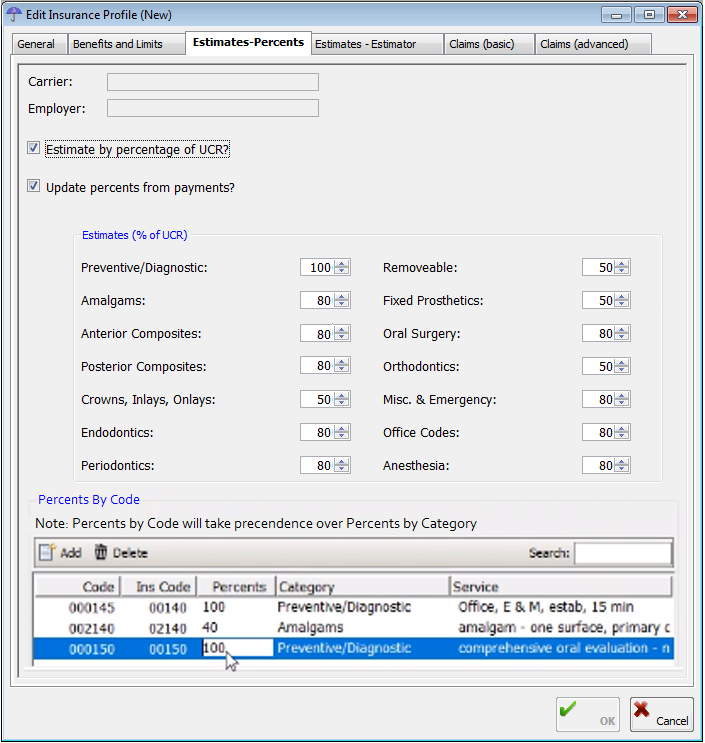Switch to the General tab
The image size is (705, 743).
[x=36, y=44]
